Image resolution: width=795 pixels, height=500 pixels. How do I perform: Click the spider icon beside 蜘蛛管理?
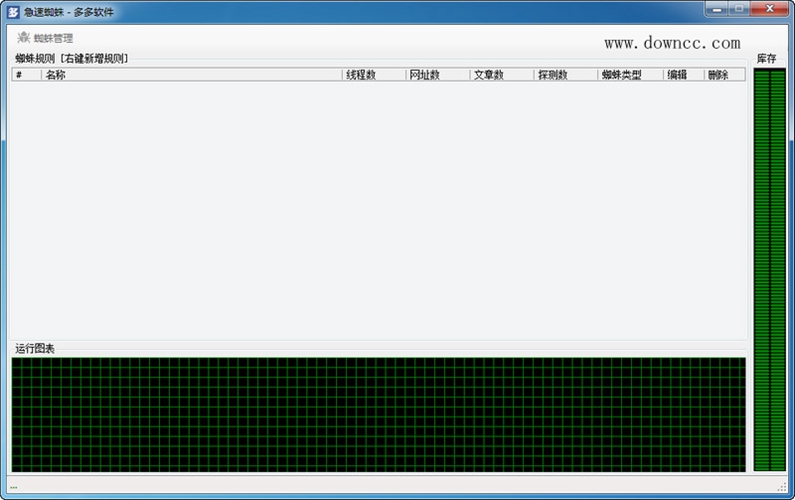tap(23, 38)
